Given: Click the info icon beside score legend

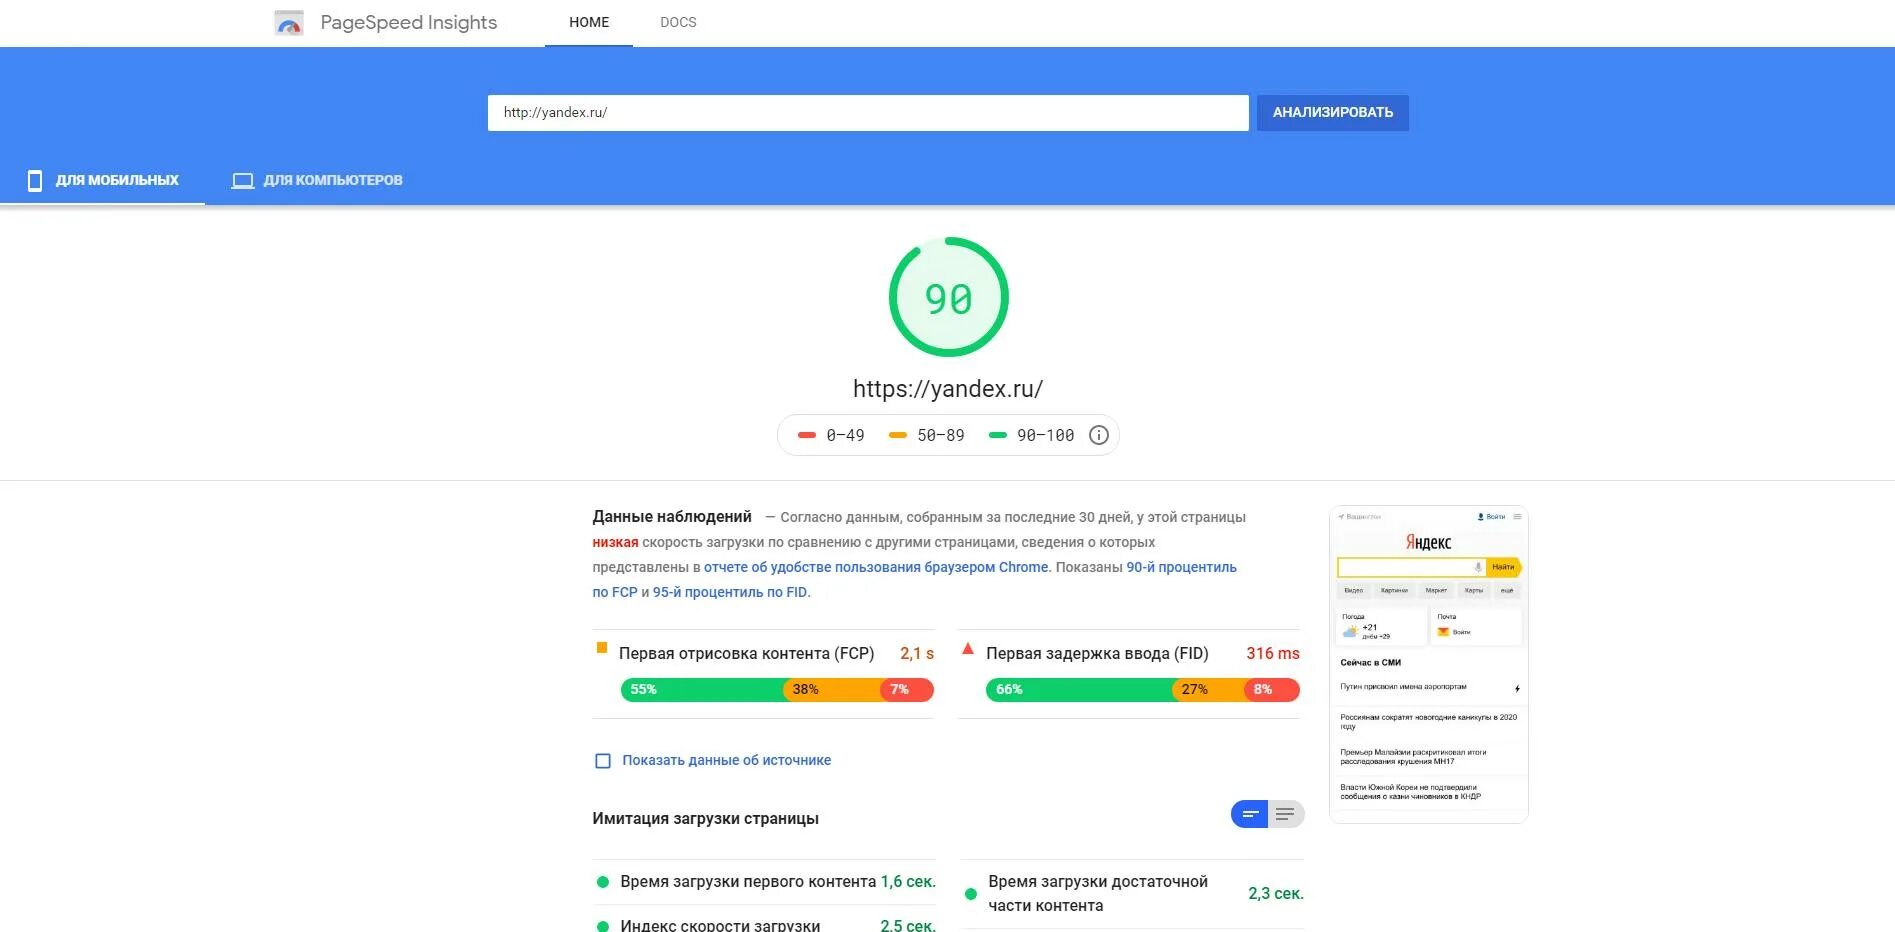Looking at the screenshot, I should (x=1098, y=435).
